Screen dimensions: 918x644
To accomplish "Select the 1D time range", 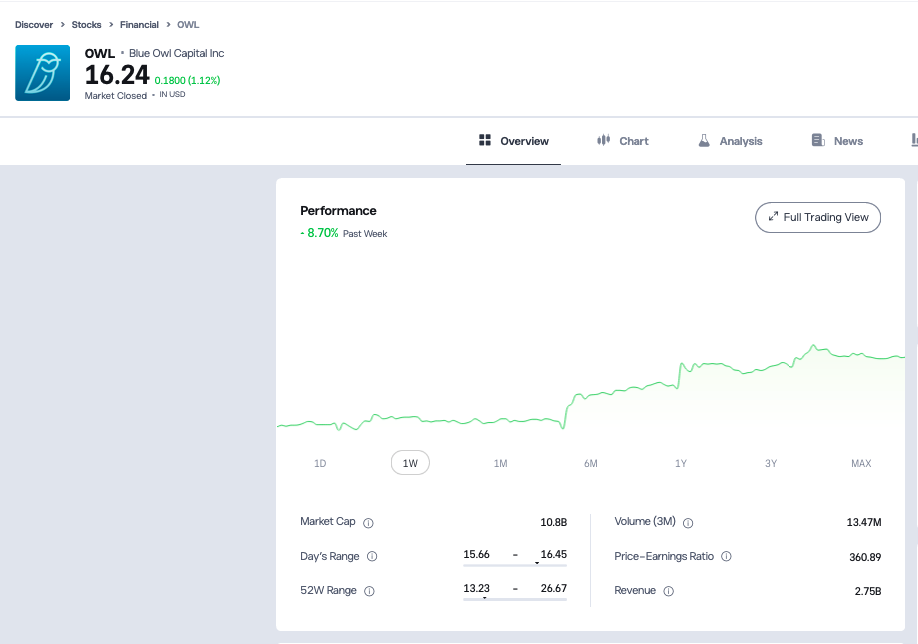I will coord(320,463).
